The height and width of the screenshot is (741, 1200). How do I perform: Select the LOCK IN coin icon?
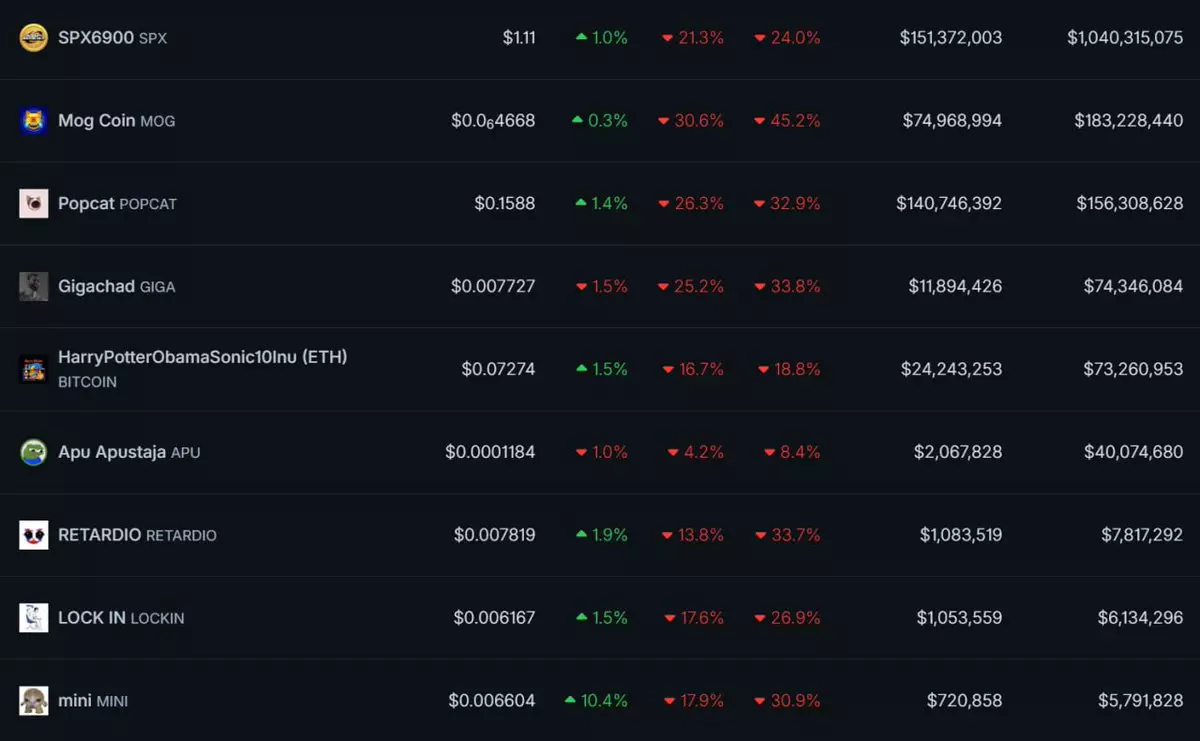coord(34,618)
